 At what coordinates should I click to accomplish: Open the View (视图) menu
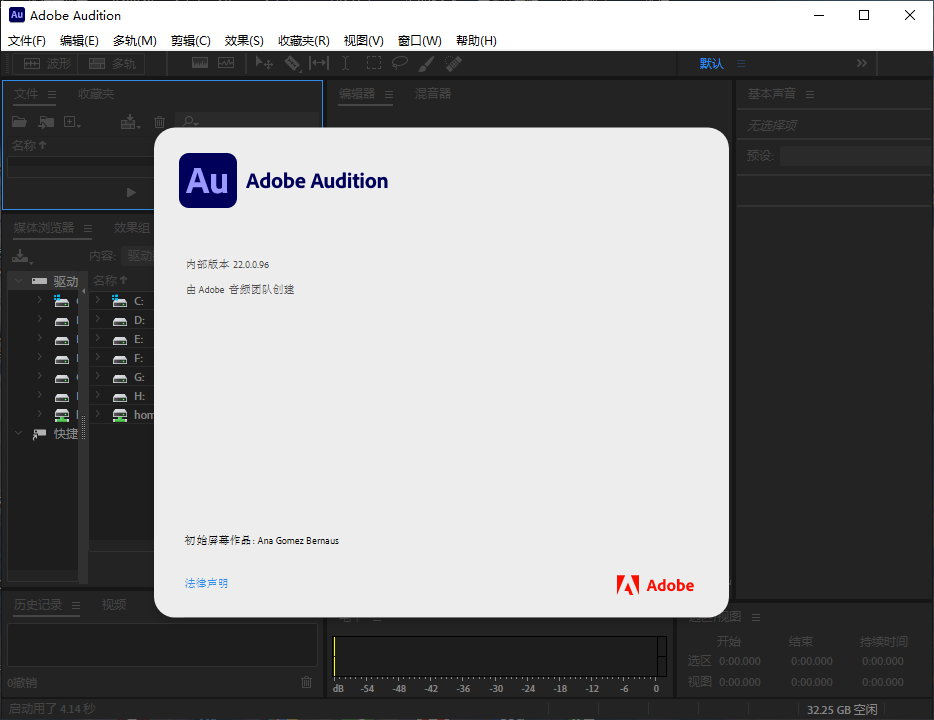click(363, 40)
